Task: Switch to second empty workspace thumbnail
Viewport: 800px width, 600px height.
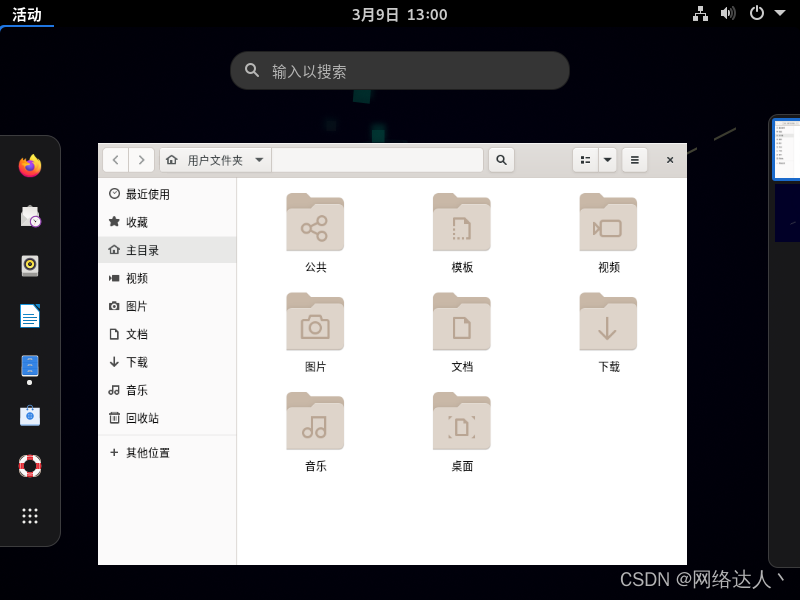Action: tap(787, 213)
